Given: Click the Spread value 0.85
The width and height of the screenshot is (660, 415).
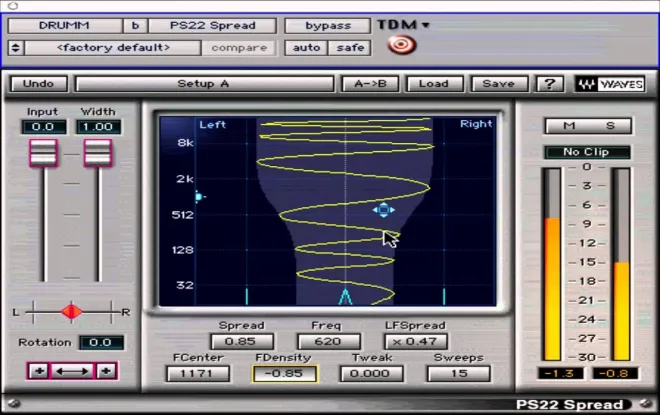Looking at the screenshot, I should click(242, 341).
